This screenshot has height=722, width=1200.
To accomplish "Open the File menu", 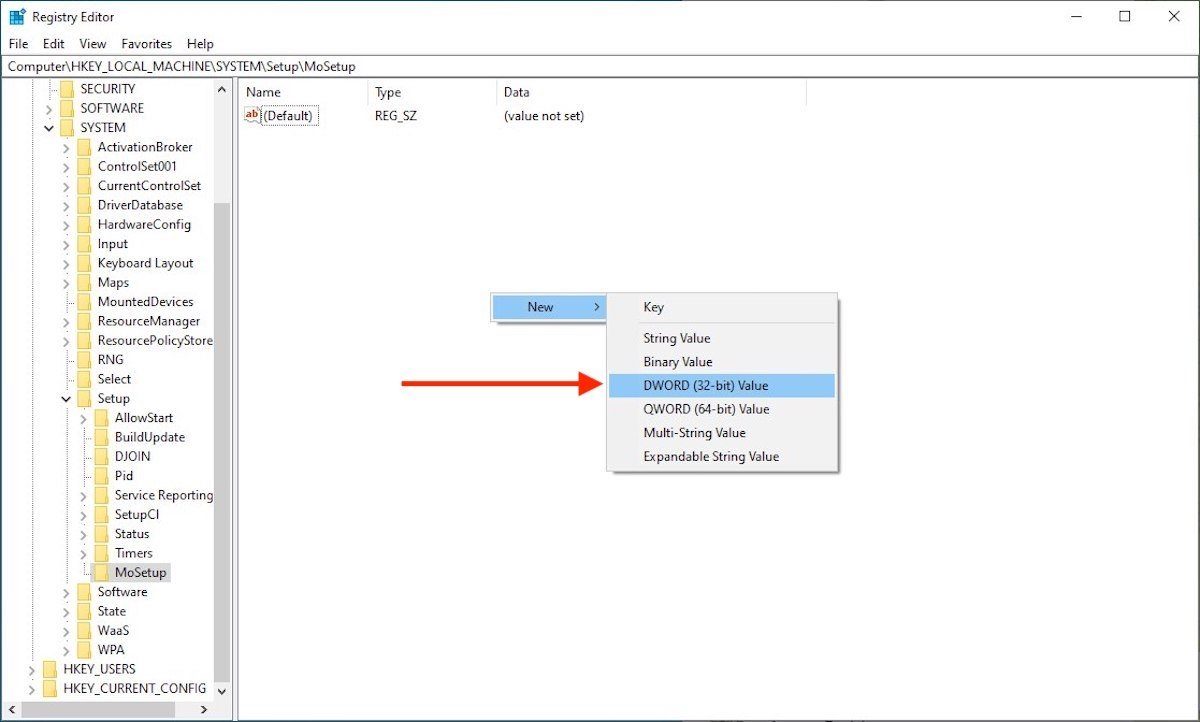I will tap(18, 44).
